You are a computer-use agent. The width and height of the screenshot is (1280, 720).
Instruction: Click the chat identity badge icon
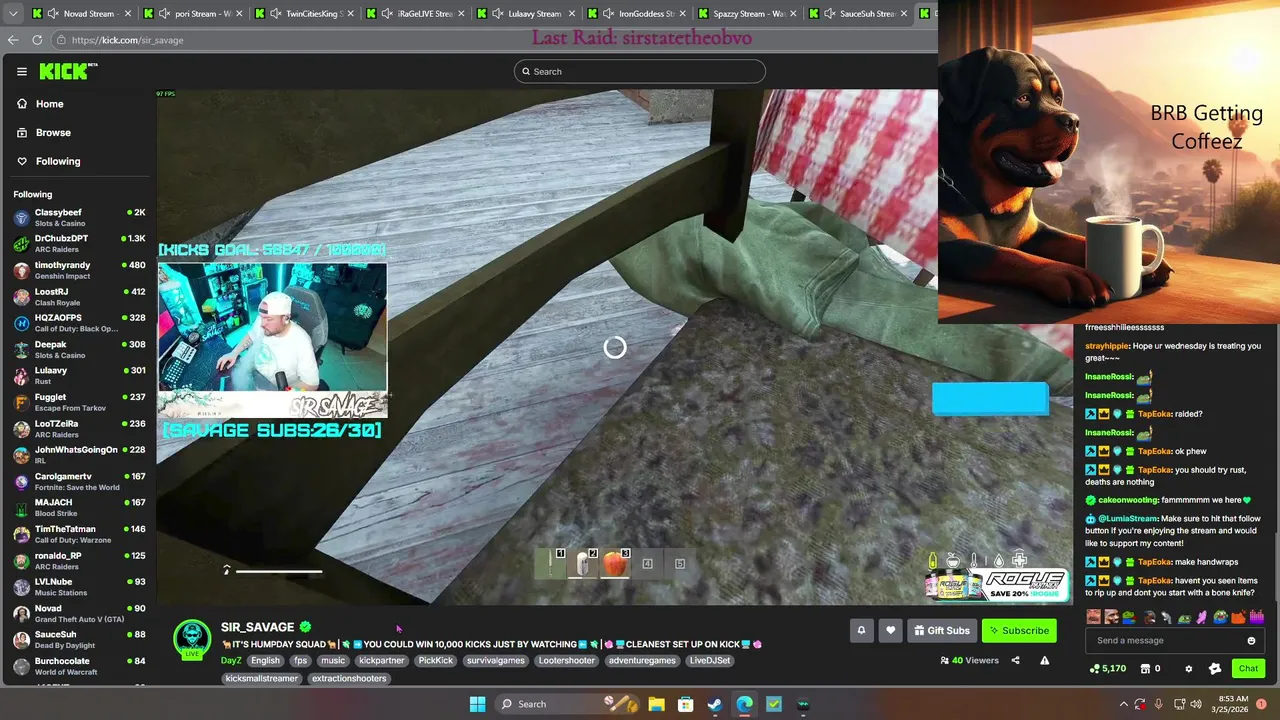click(1215, 668)
